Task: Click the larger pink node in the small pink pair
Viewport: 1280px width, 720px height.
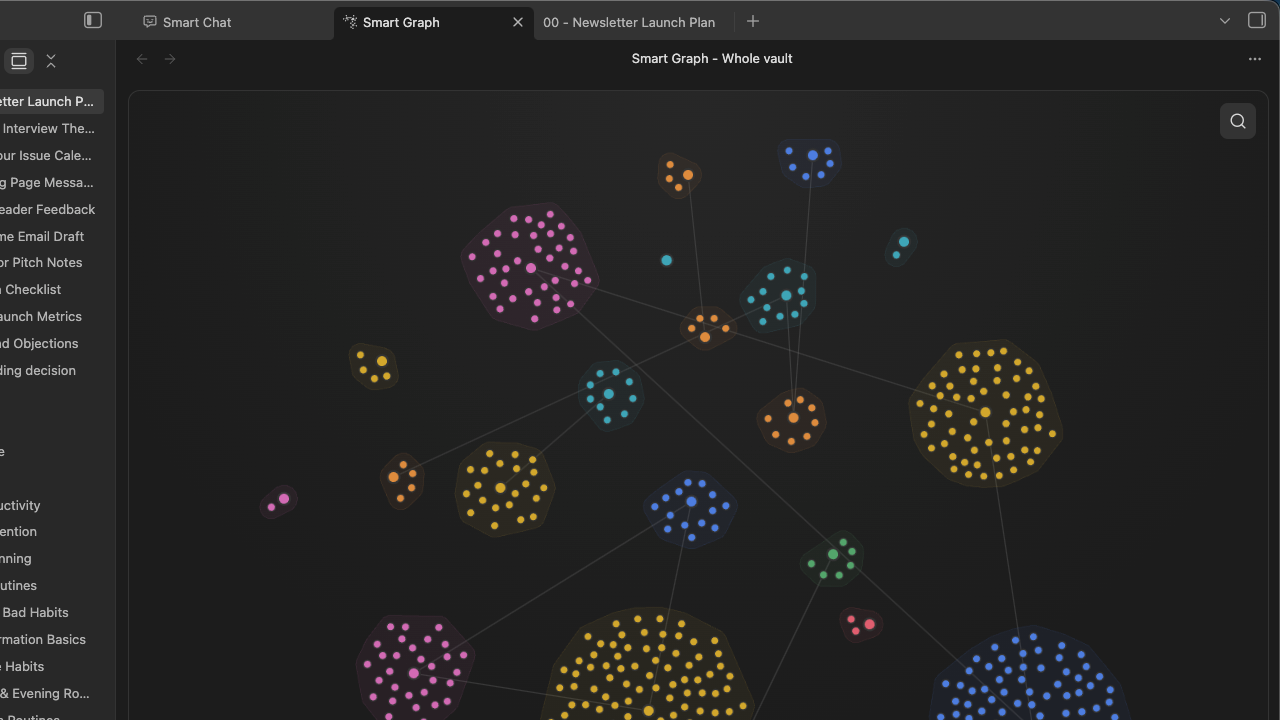Action: [x=284, y=498]
